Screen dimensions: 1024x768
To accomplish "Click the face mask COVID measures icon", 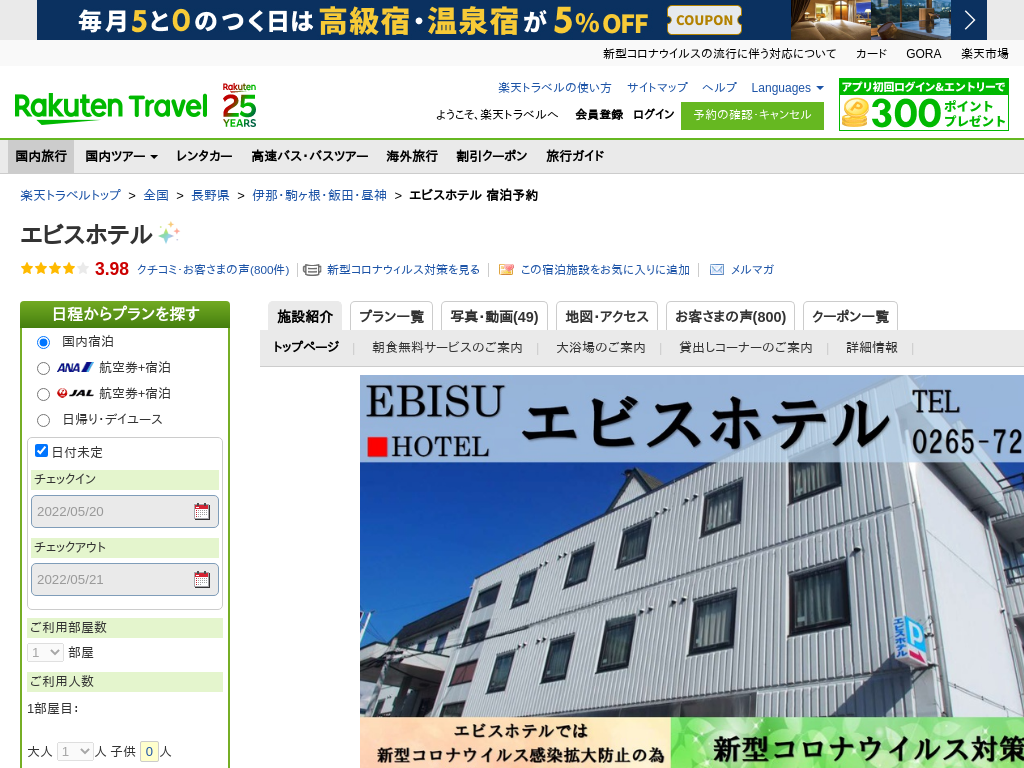I will (312, 270).
